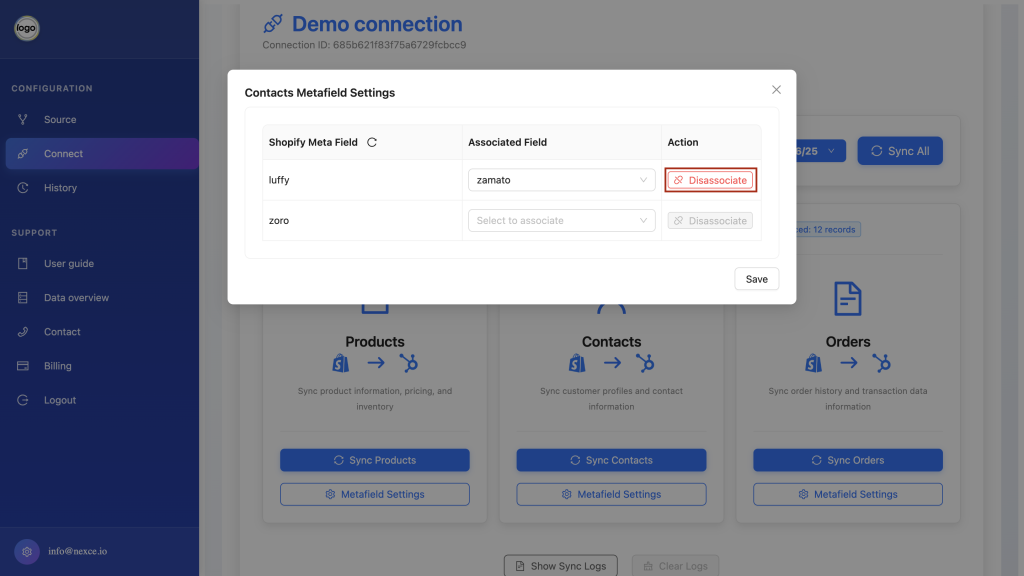Screen dimensions: 1024x576
Task: Save the metafield settings
Action: pos(756,279)
